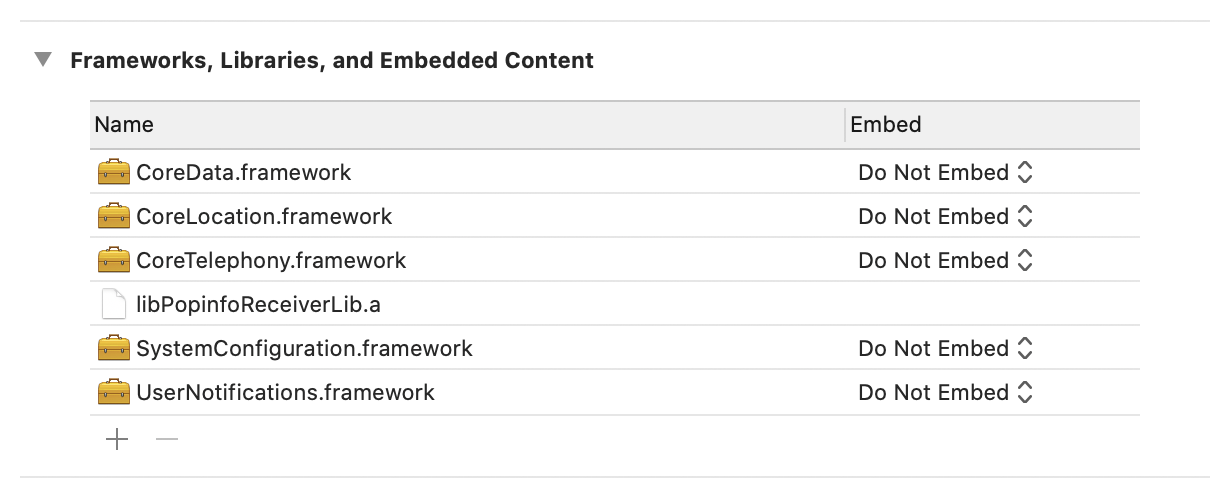Image resolution: width=1228 pixels, height=500 pixels.
Task: Click the UserNotifications.framework toolbox icon
Action: [x=114, y=392]
